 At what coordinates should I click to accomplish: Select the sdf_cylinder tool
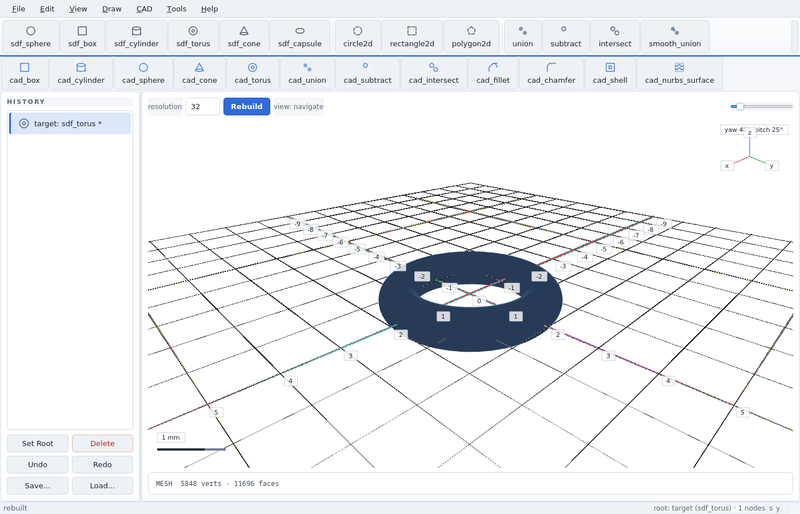136,37
